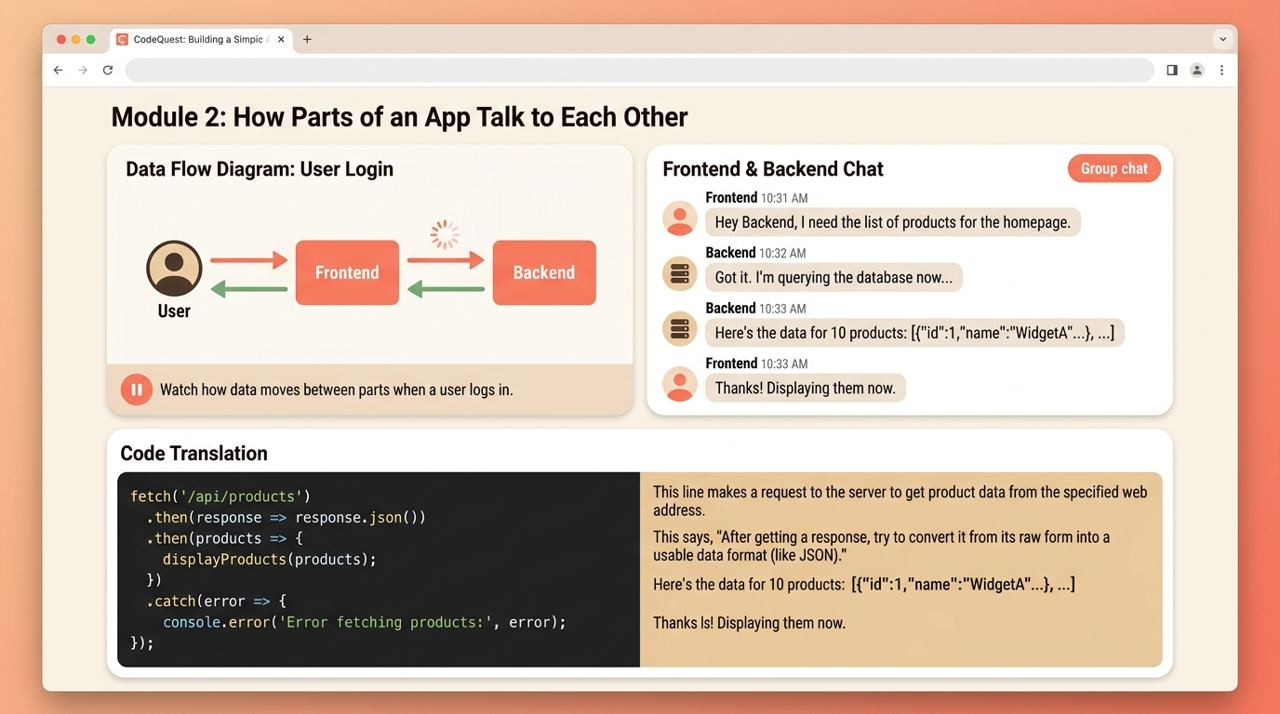Reload the page
The width and height of the screenshot is (1280, 714).
click(108, 70)
